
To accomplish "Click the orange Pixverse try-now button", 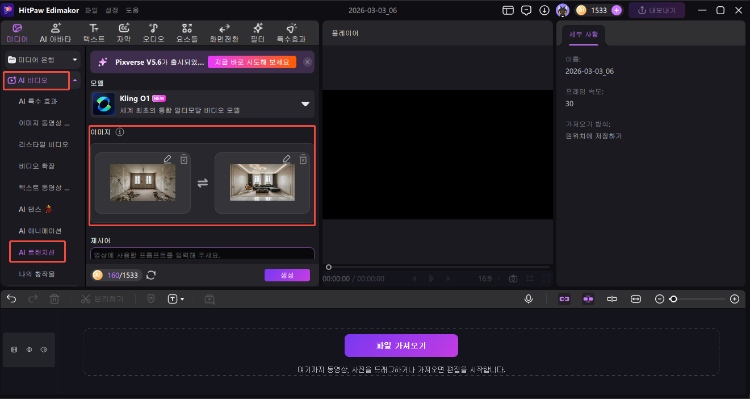I will click(x=252, y=62).
